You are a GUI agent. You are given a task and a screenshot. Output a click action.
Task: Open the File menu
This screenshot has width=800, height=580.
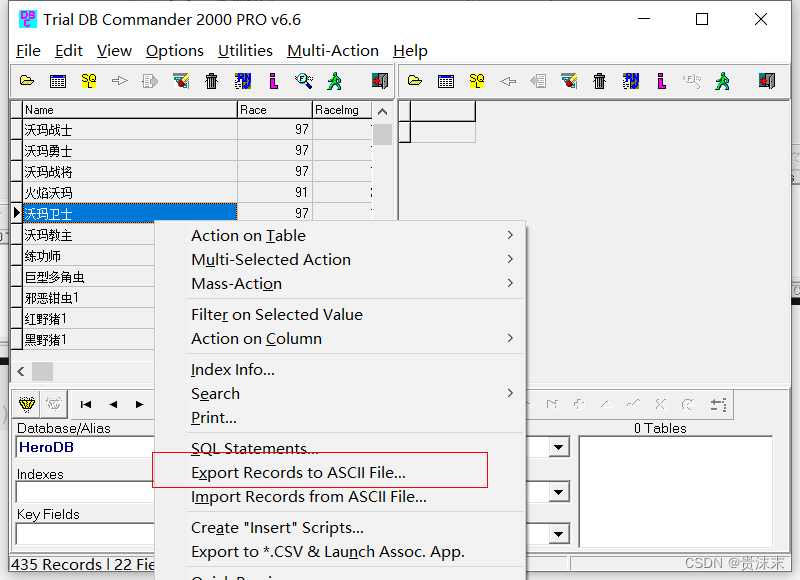tap(28, 51)
